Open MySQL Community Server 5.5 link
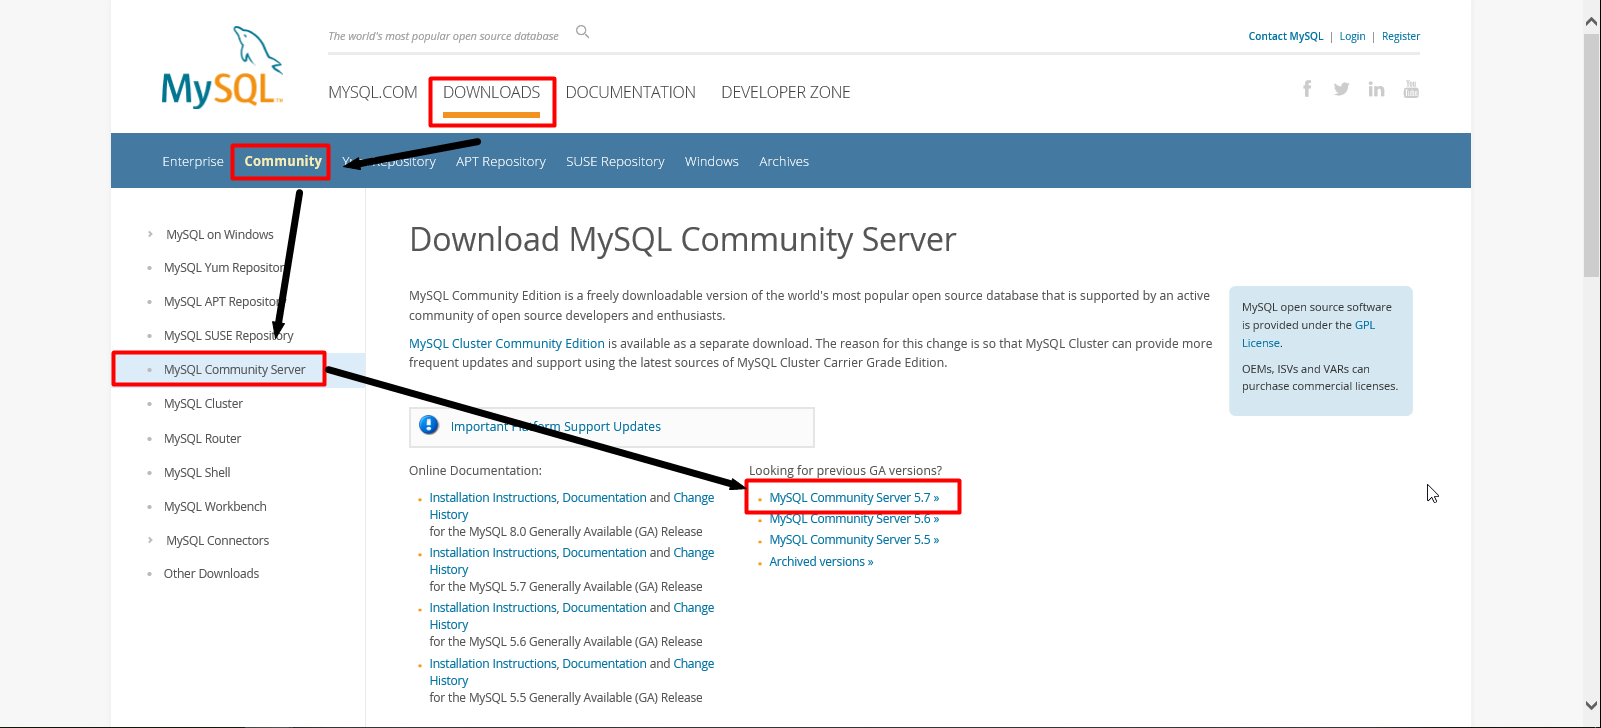The image size is (1601, 728). pyautogui.click(x=854, y=539)
